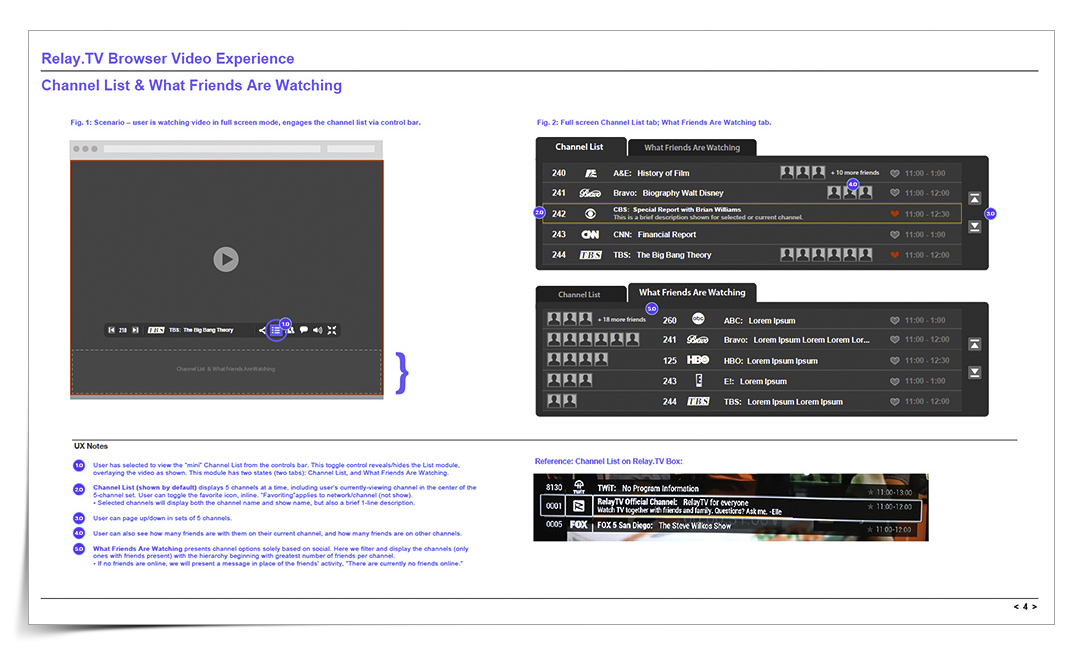Click the Bravo logo on Lorem Ipsum Lorem Lor... row
Image resolution: width=1082 pixels, height=653 pixels.
click(698, 340)
